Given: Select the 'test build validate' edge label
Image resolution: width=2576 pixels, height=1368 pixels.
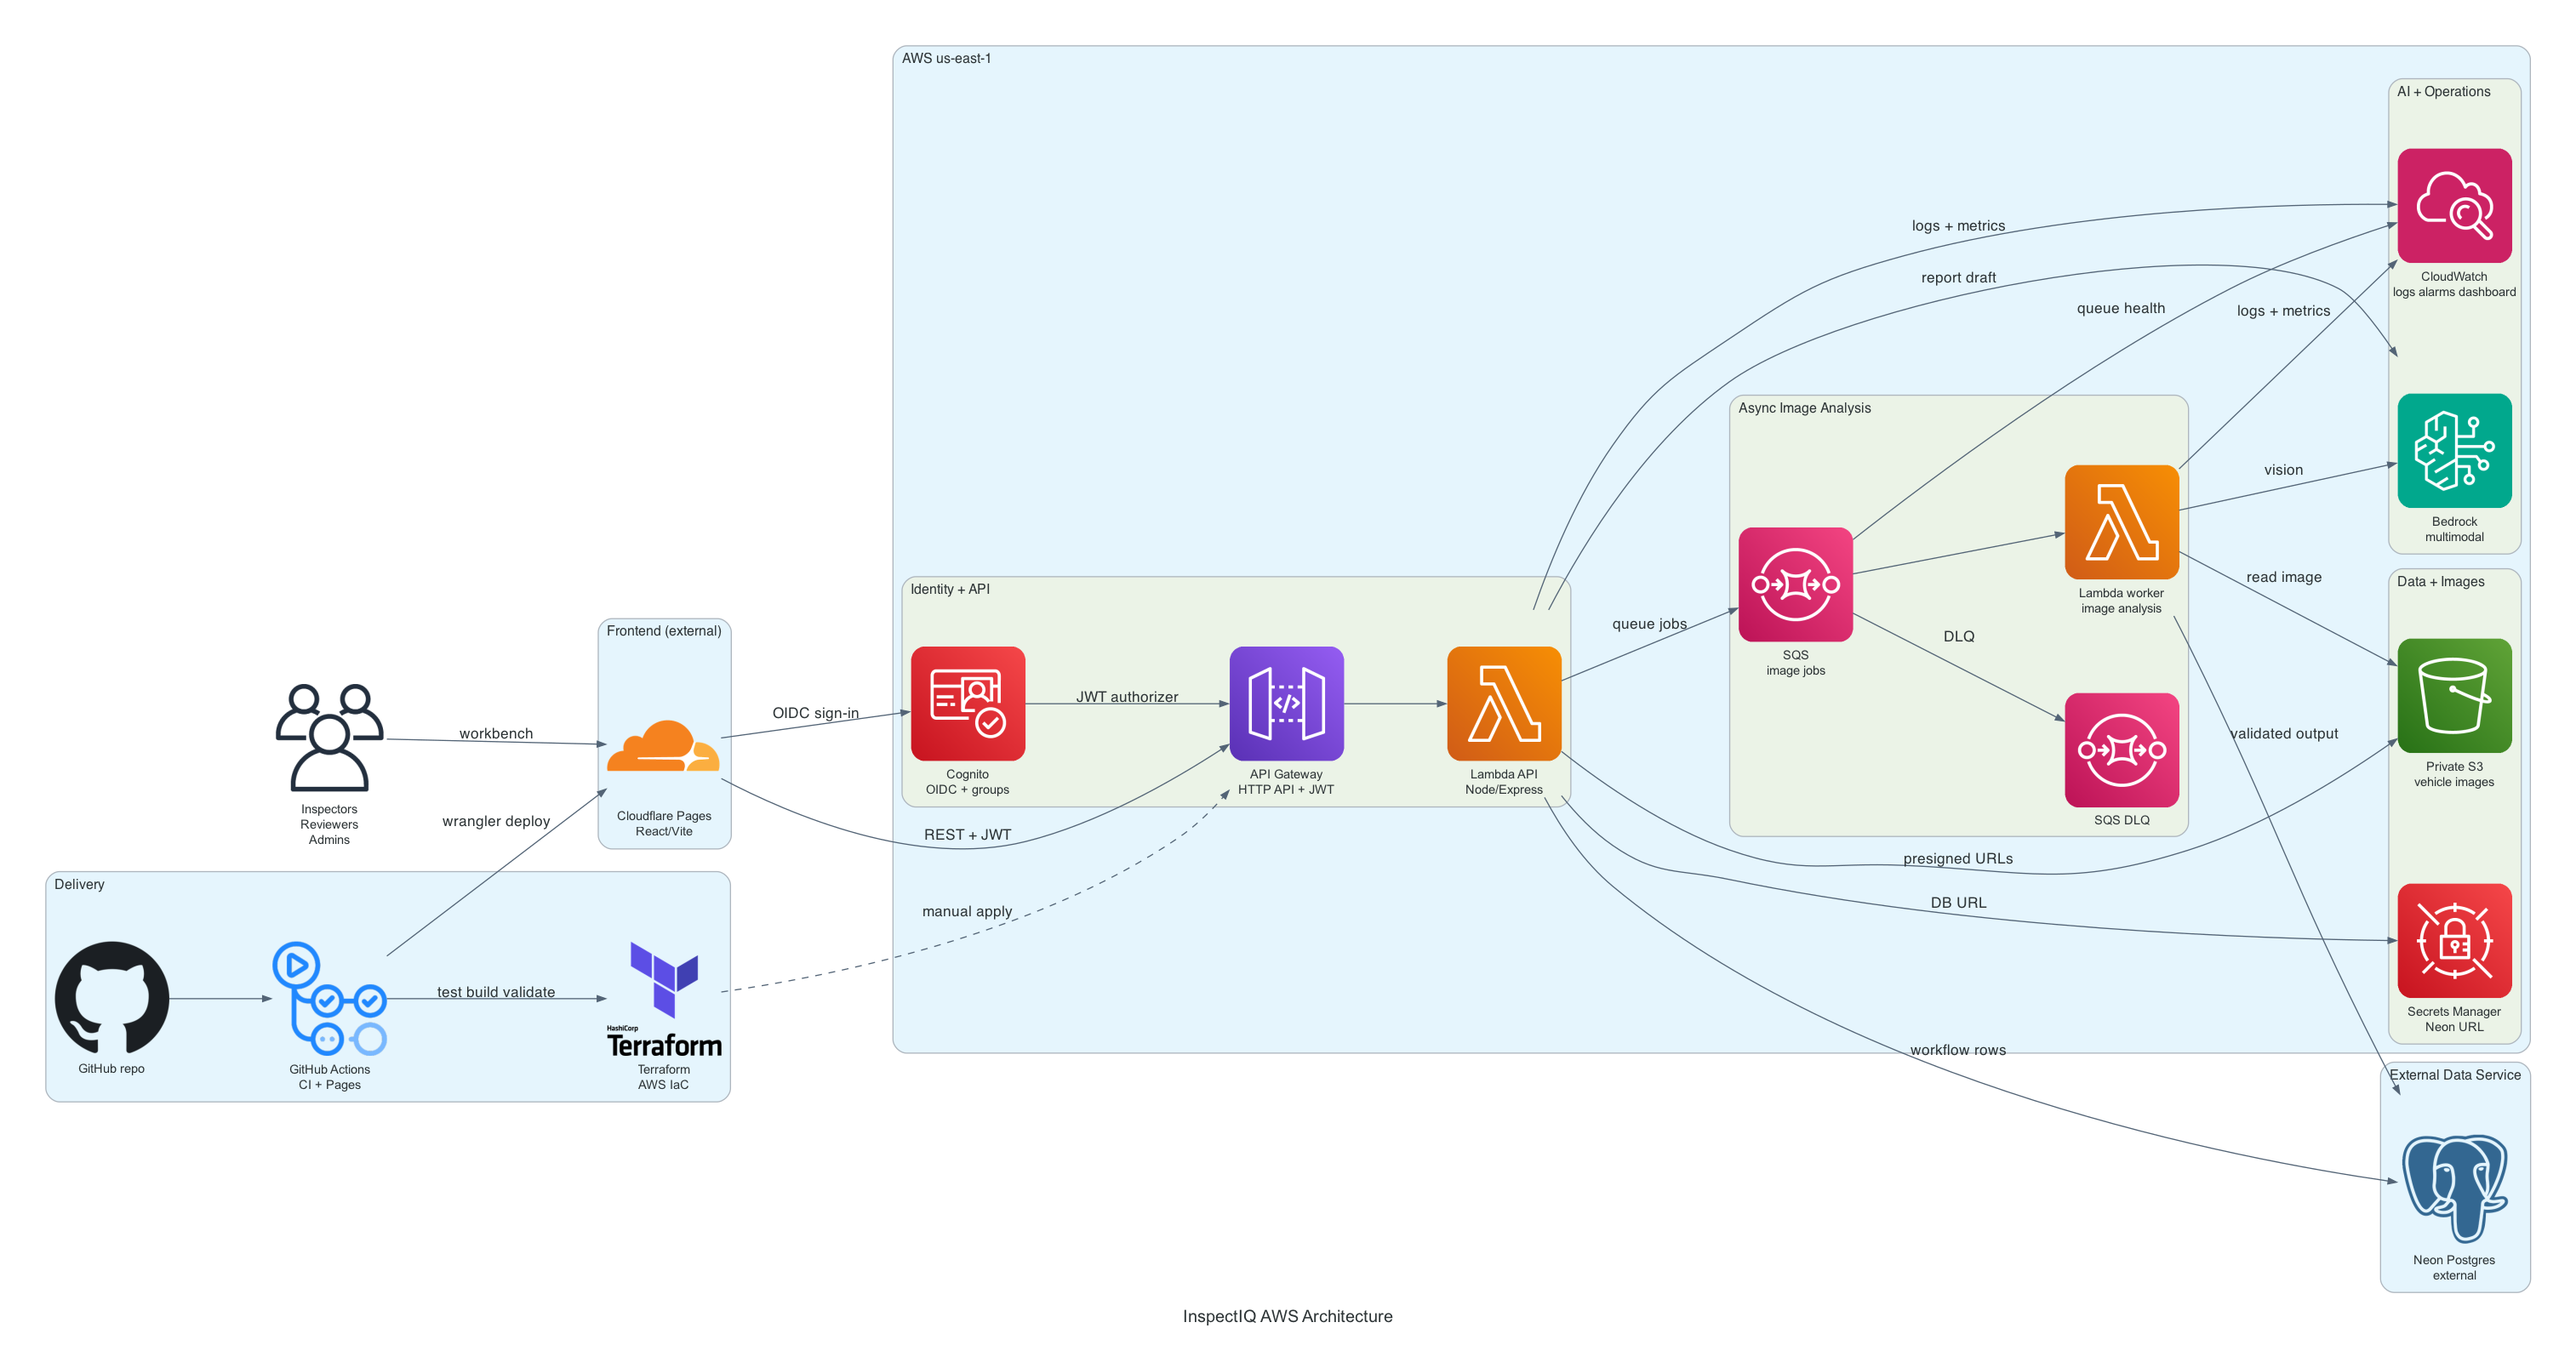Looking at the screenshot, I should [496, 993].
